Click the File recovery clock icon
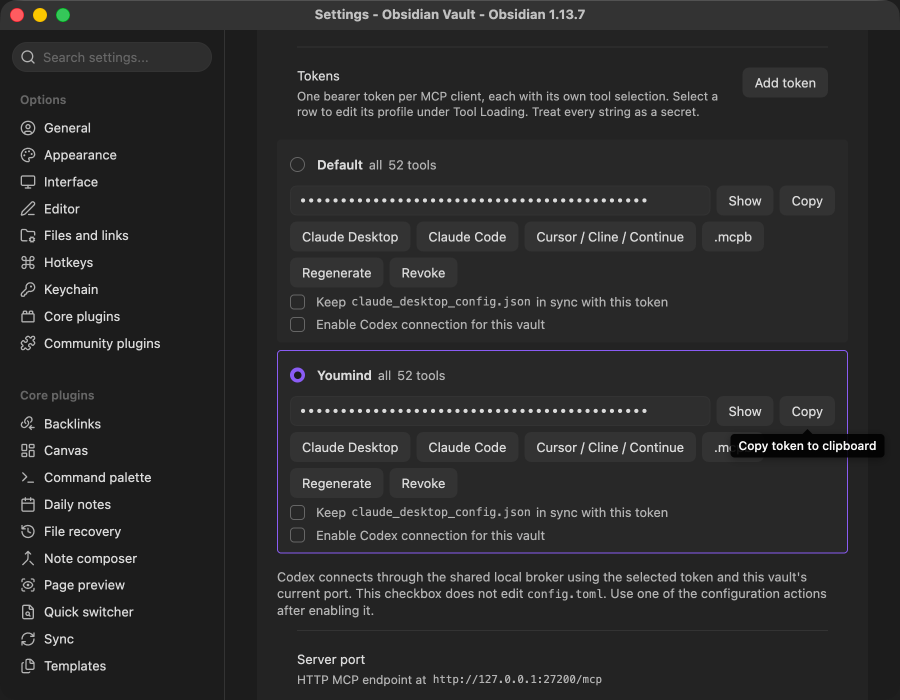 click(28, 531)
